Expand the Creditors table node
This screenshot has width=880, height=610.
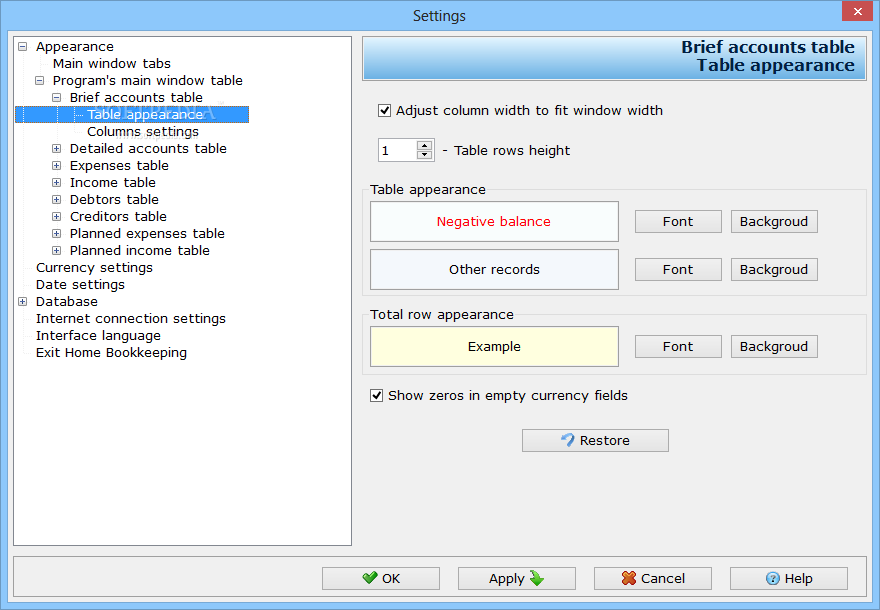pyautogui.click(x=56, y=216)
